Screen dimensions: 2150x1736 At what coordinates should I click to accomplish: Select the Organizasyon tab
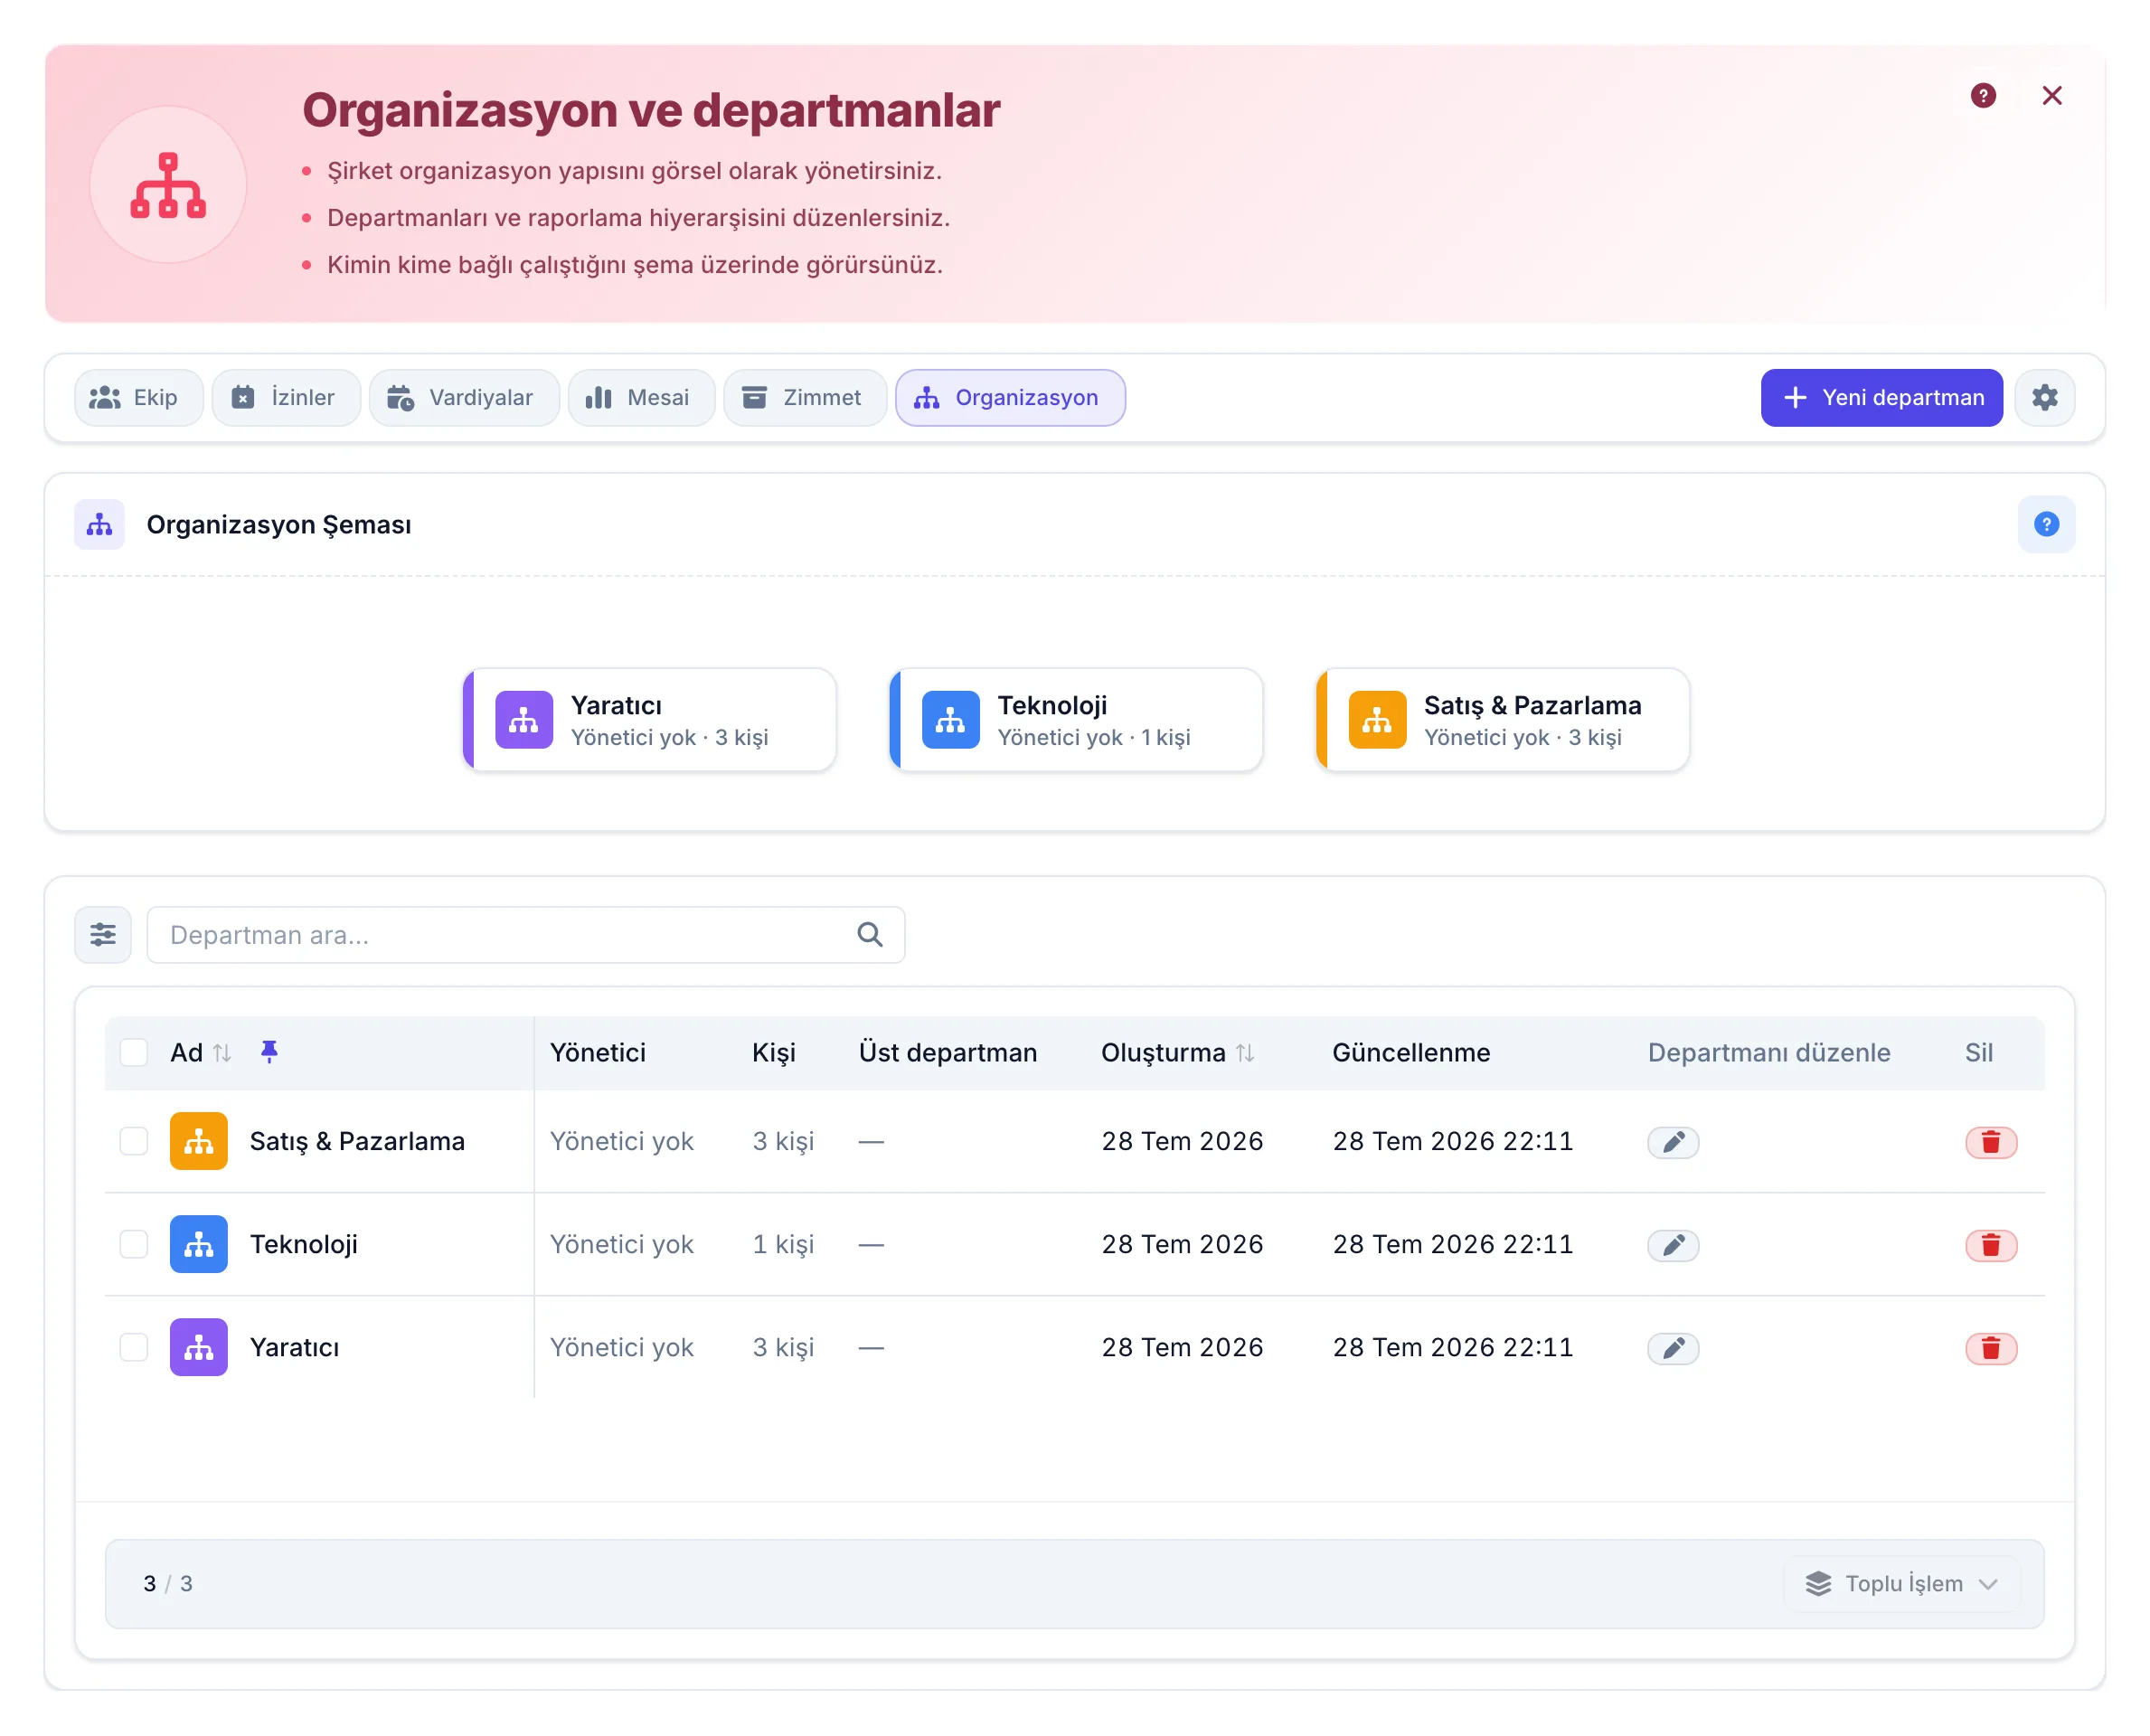tap(1009, 397)
